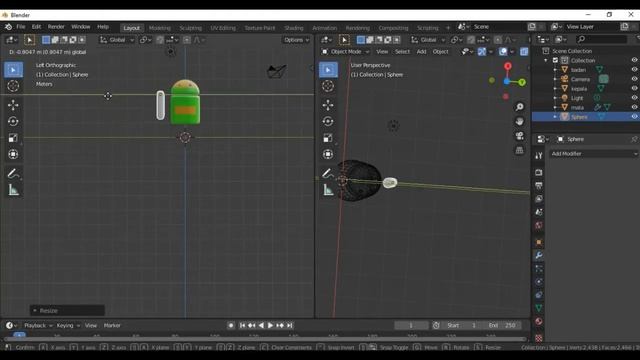Select the Rotate tool in left viewport
This screenshot has height=360, width=640.
tap(13, 121)
